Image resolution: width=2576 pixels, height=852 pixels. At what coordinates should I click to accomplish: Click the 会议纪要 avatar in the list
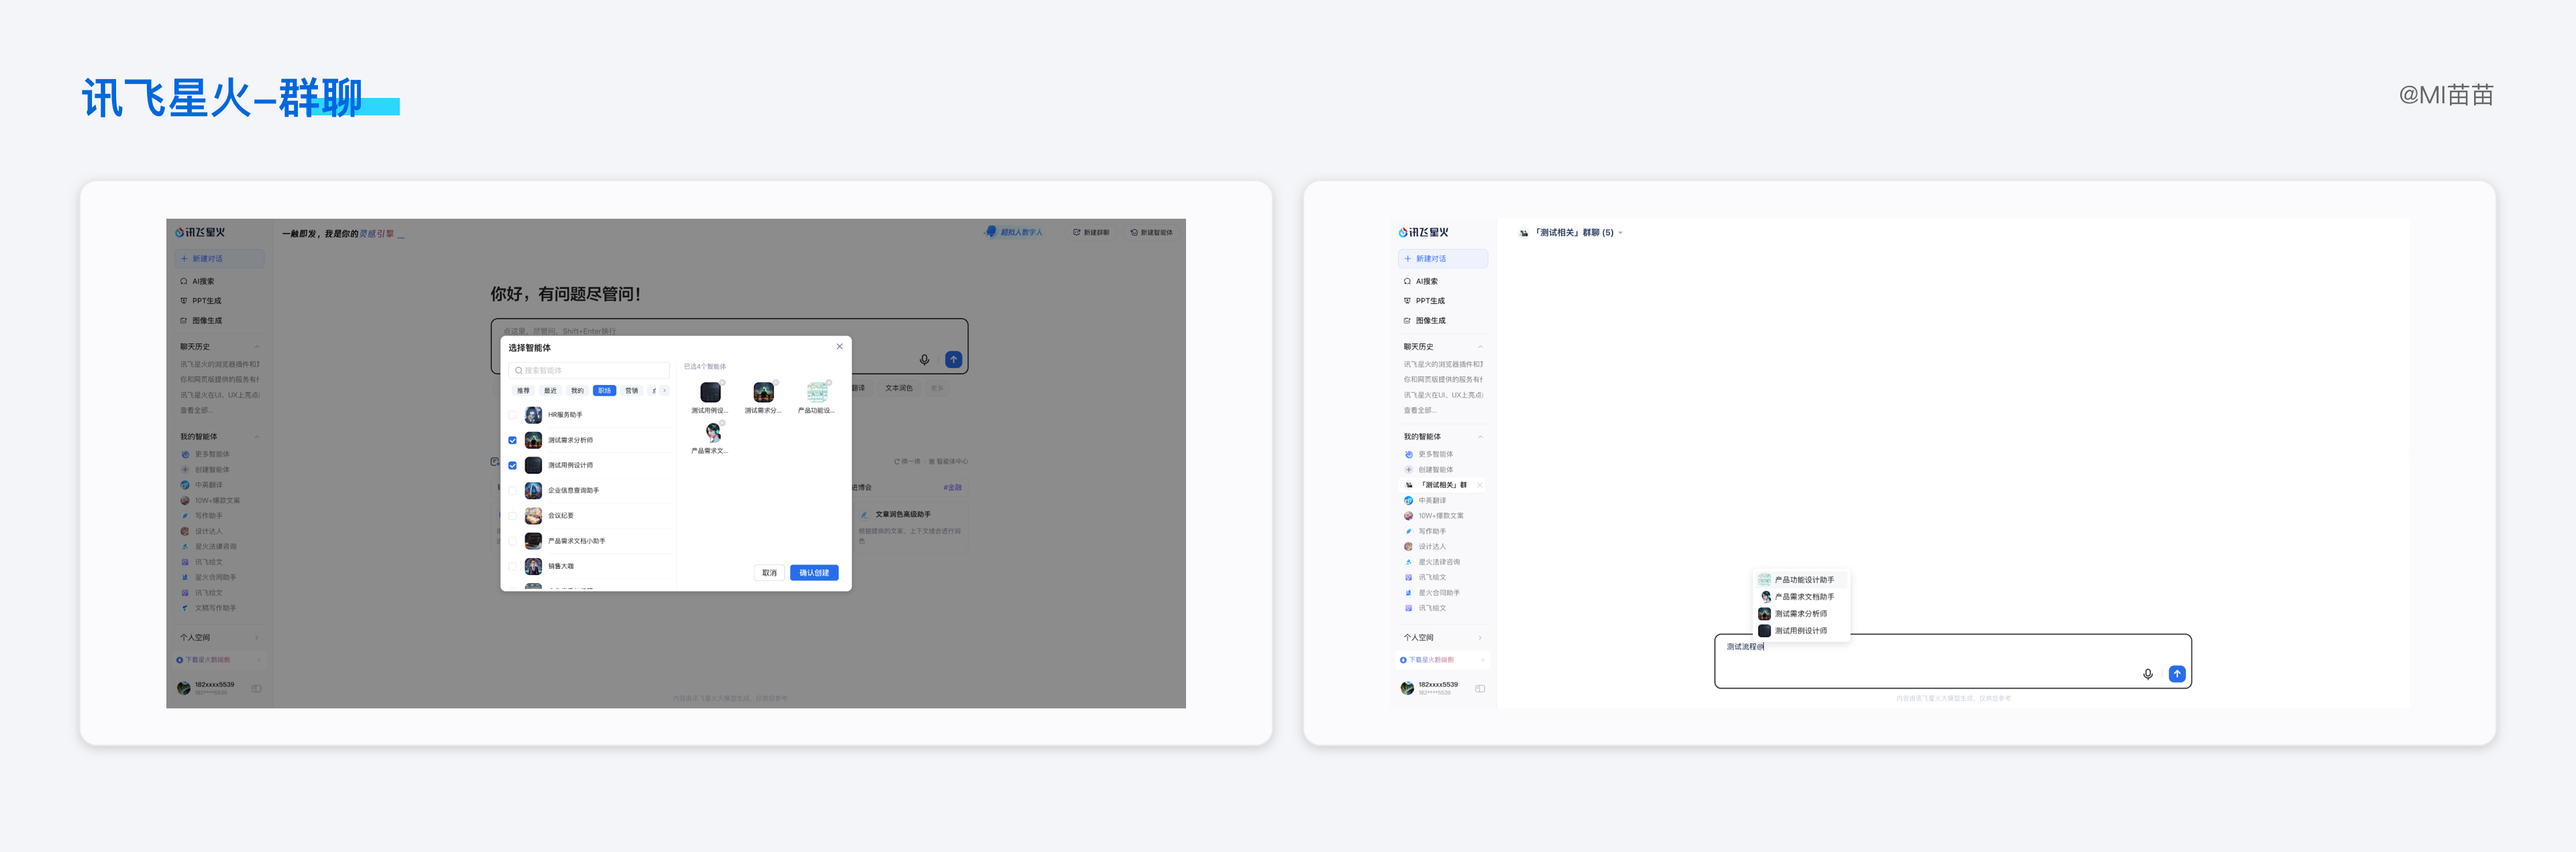tap(534, 516)
